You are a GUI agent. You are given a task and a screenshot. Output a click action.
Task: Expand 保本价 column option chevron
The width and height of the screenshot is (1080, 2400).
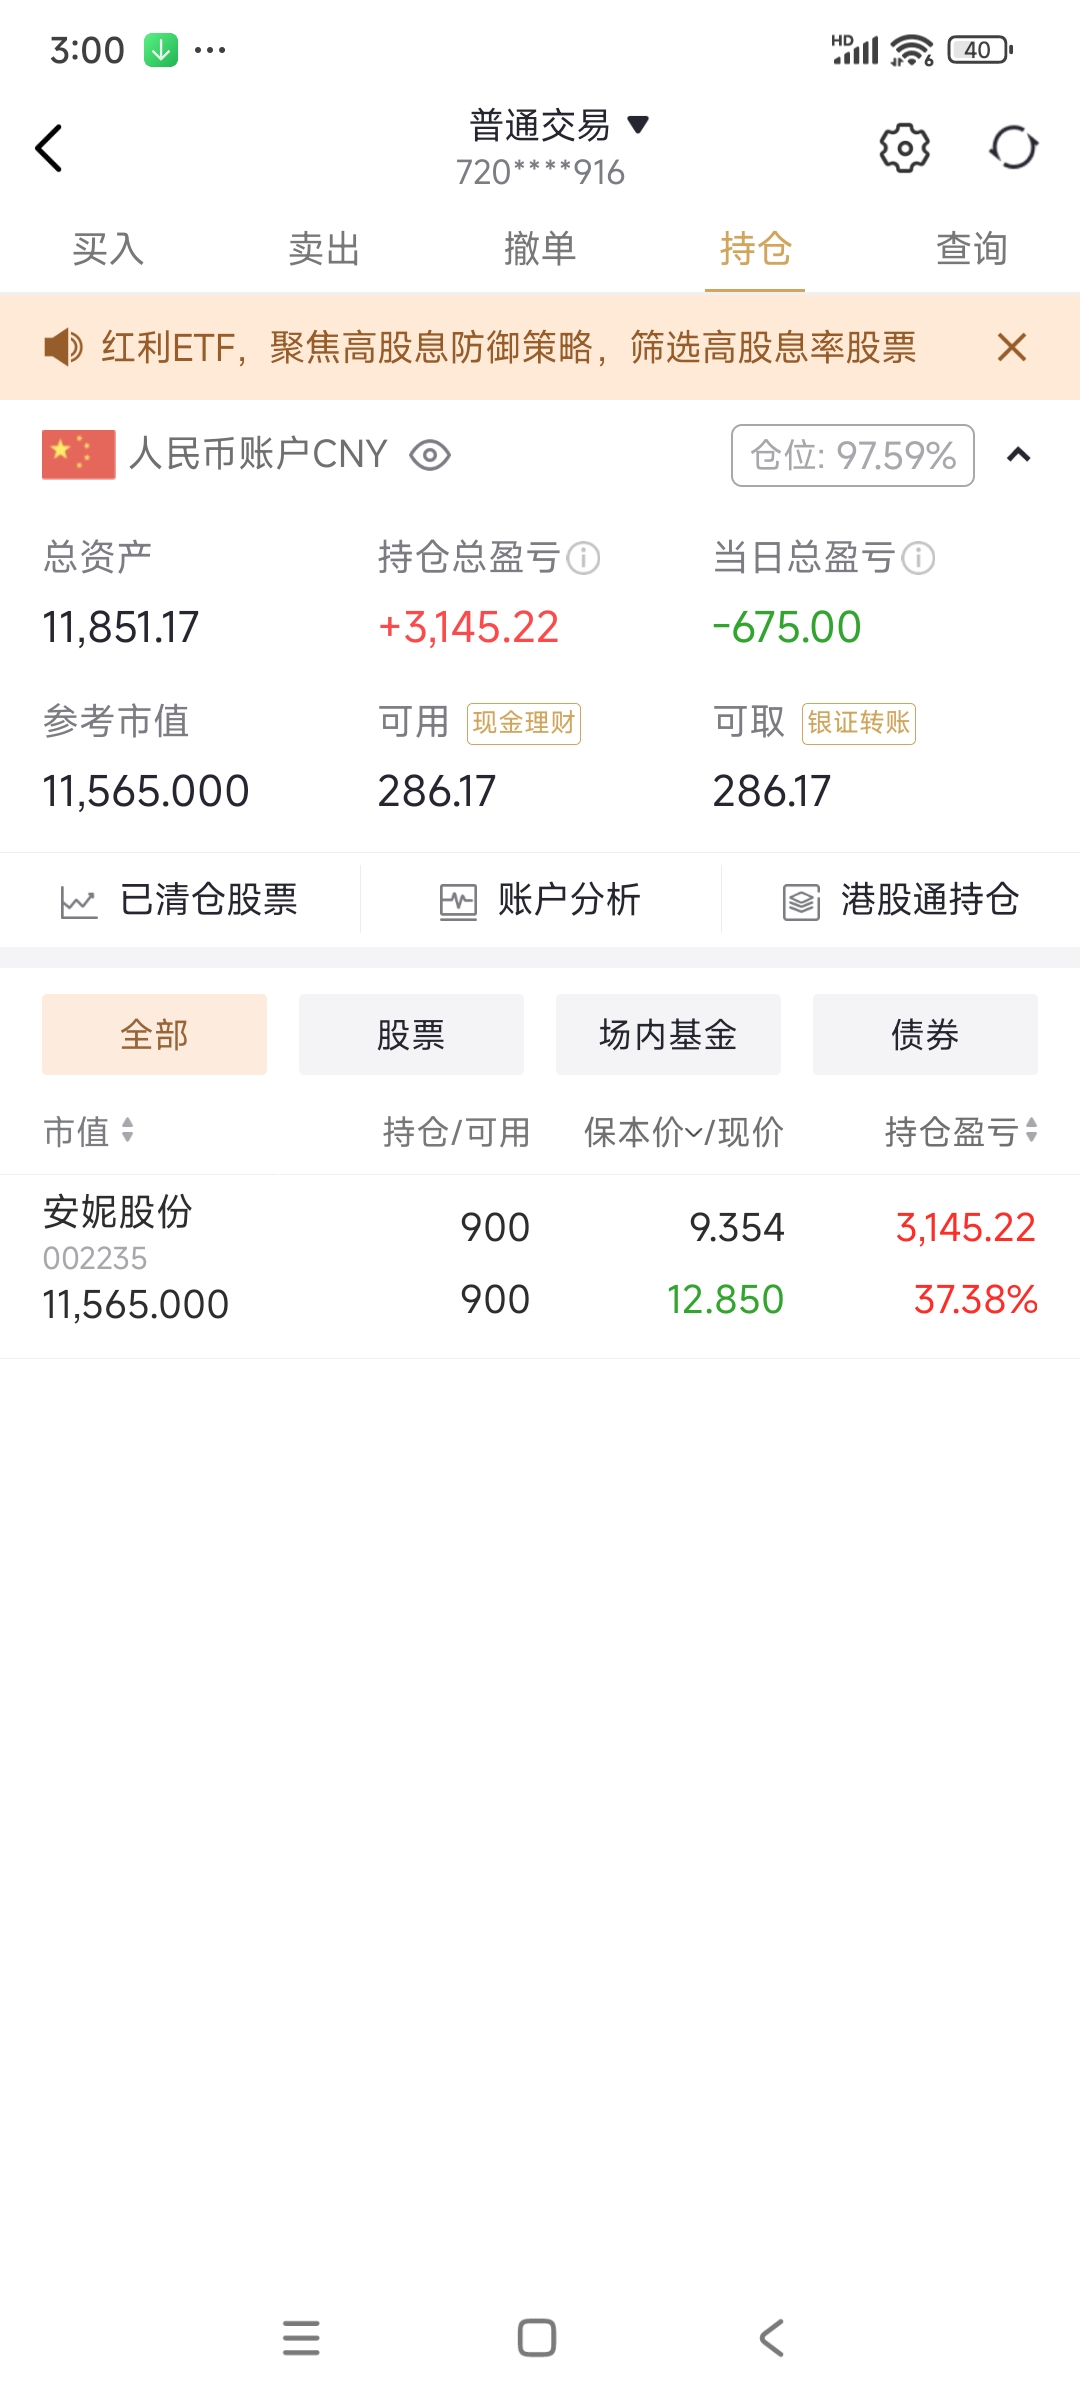pyautogui.click(x=693, y=1133)
